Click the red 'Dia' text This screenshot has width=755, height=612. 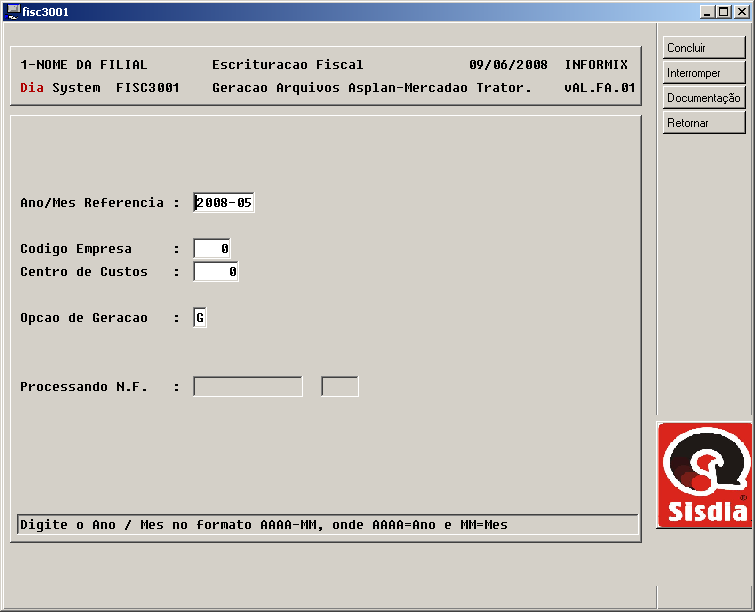click(x=32, y=88)
